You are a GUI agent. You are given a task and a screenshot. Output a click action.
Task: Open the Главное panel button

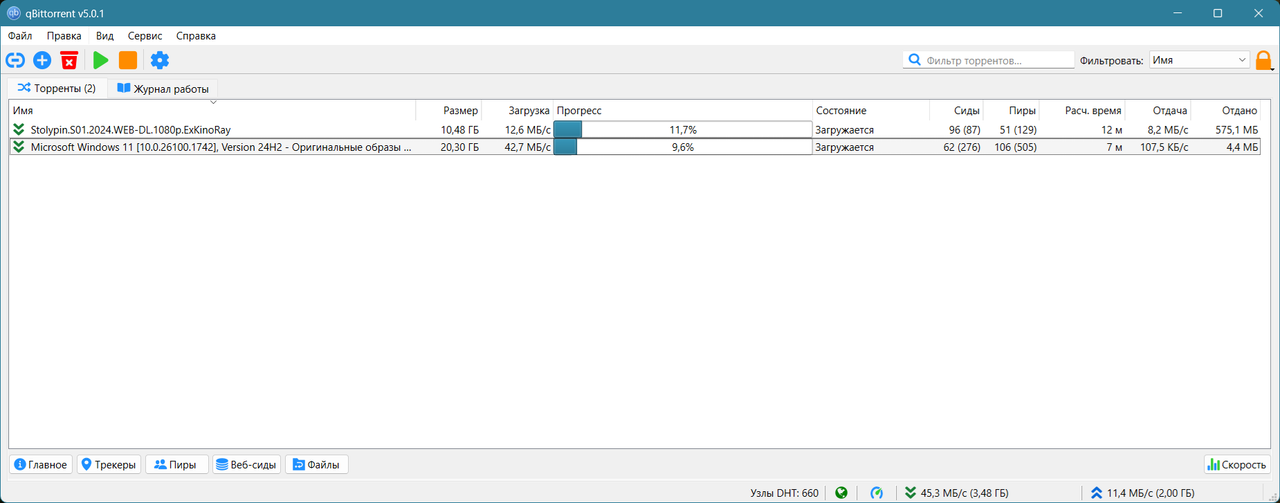pyautogui.click(x=41, y=464)
